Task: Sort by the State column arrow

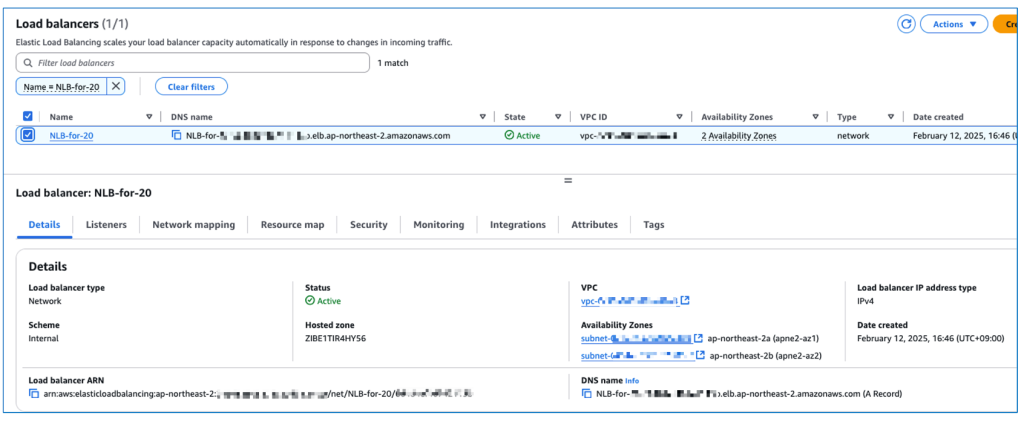Action: (558, 117)
